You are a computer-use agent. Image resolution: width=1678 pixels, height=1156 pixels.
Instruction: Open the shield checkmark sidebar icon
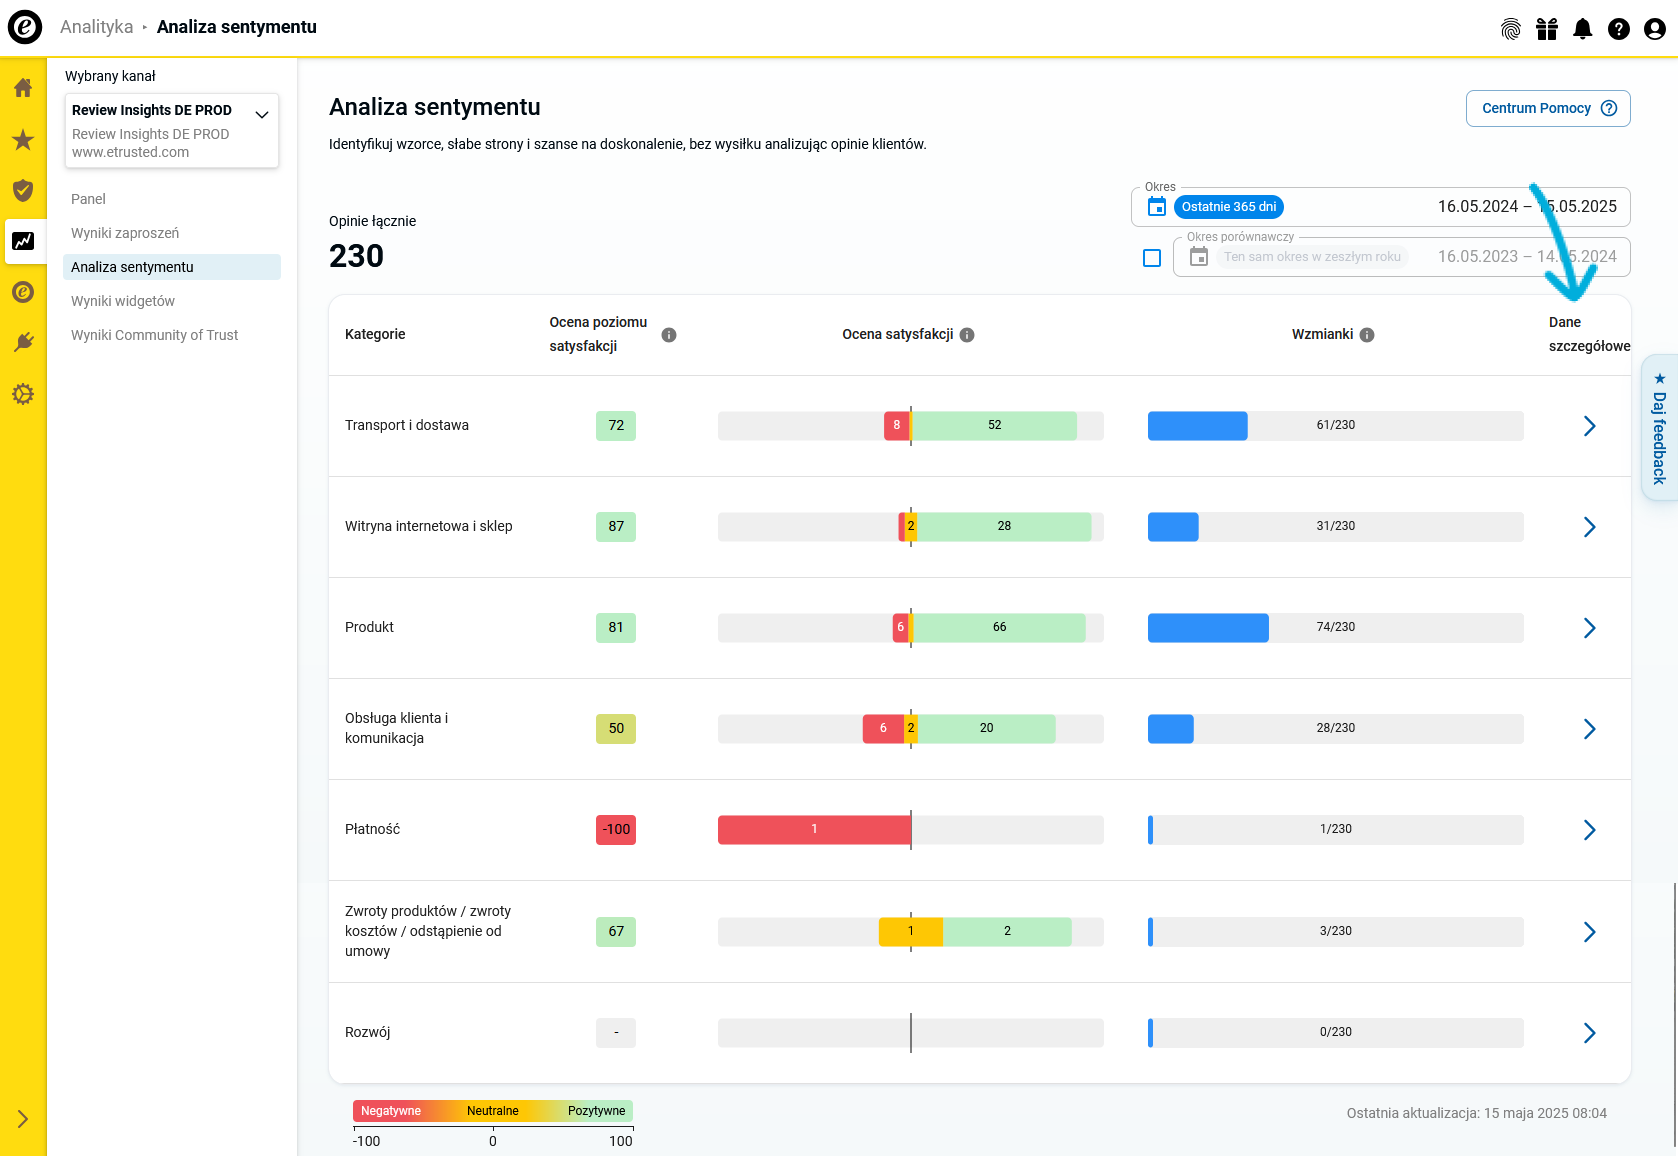[x=23, y=190]
